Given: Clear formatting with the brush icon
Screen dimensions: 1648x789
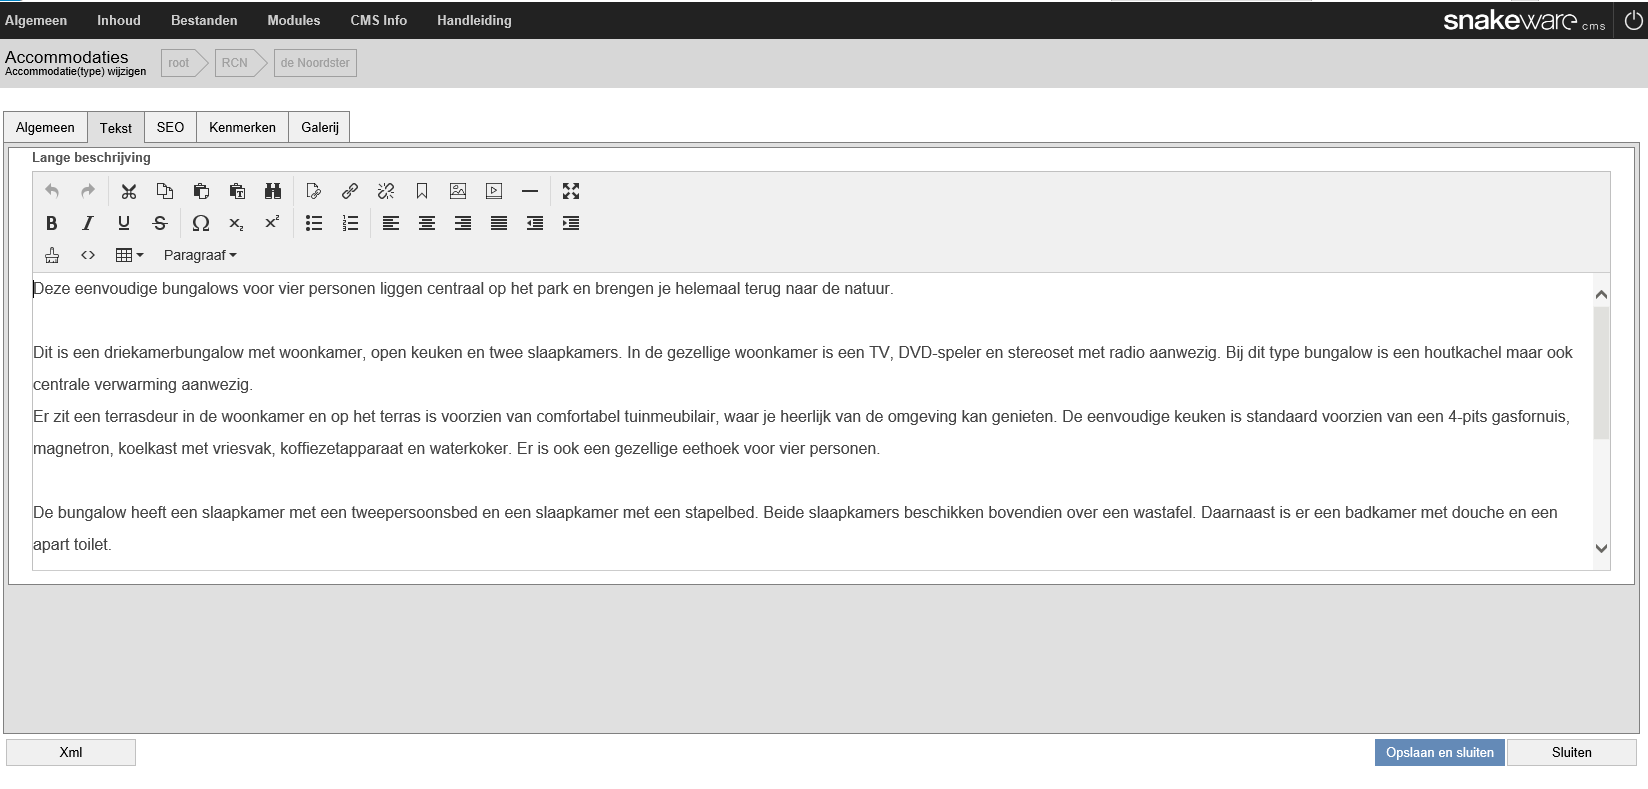Looking at the screenshot, I should tap(52, 255).
